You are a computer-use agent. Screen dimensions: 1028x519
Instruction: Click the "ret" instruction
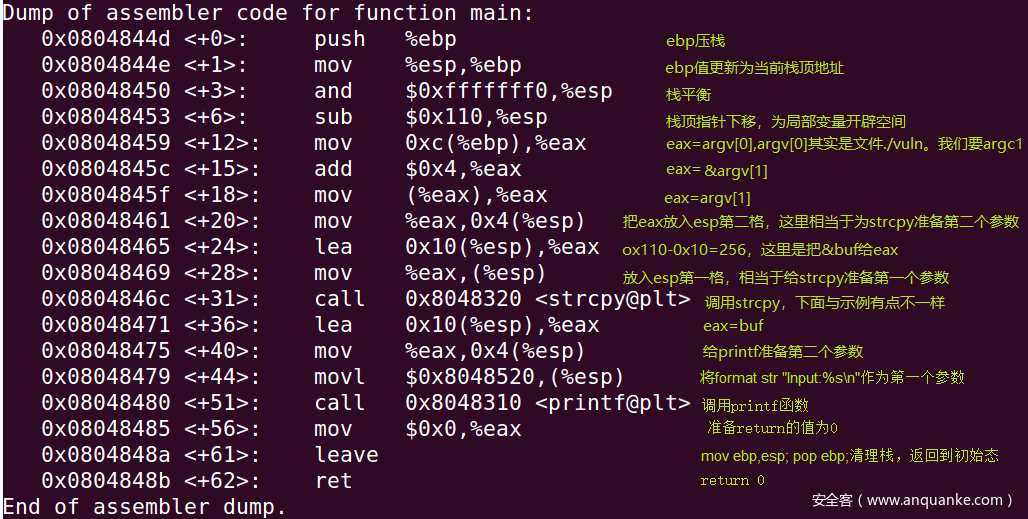click(333, 481)
